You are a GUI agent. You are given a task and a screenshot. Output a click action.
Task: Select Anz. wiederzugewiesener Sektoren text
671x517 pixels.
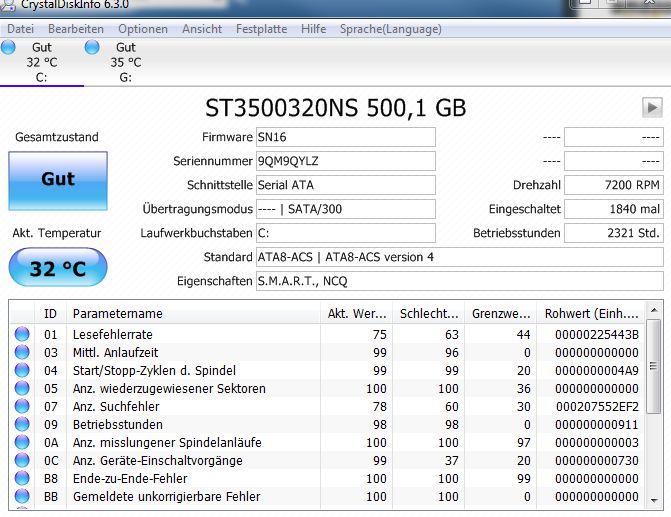(x=169, y=388)
